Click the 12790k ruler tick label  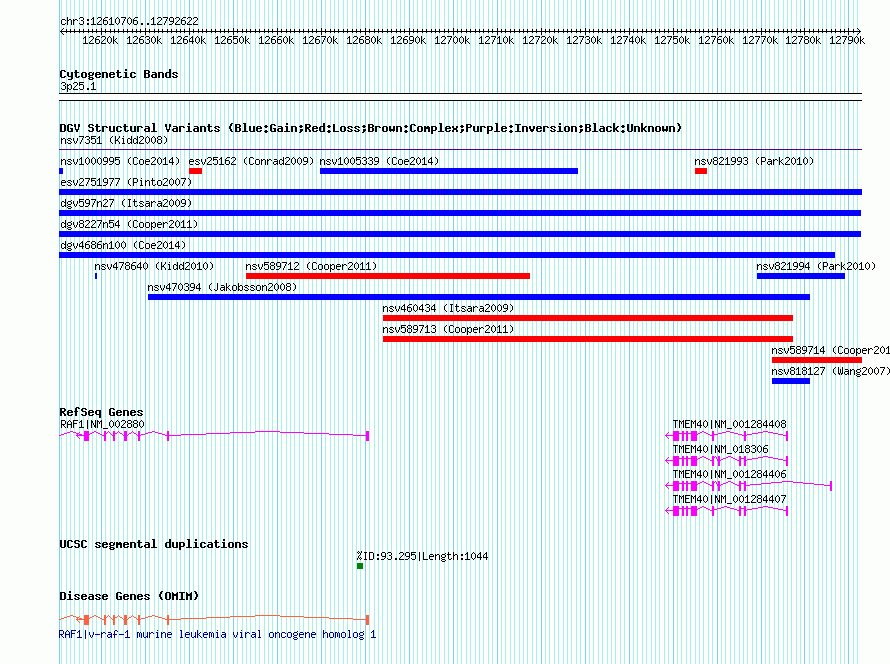847,40
